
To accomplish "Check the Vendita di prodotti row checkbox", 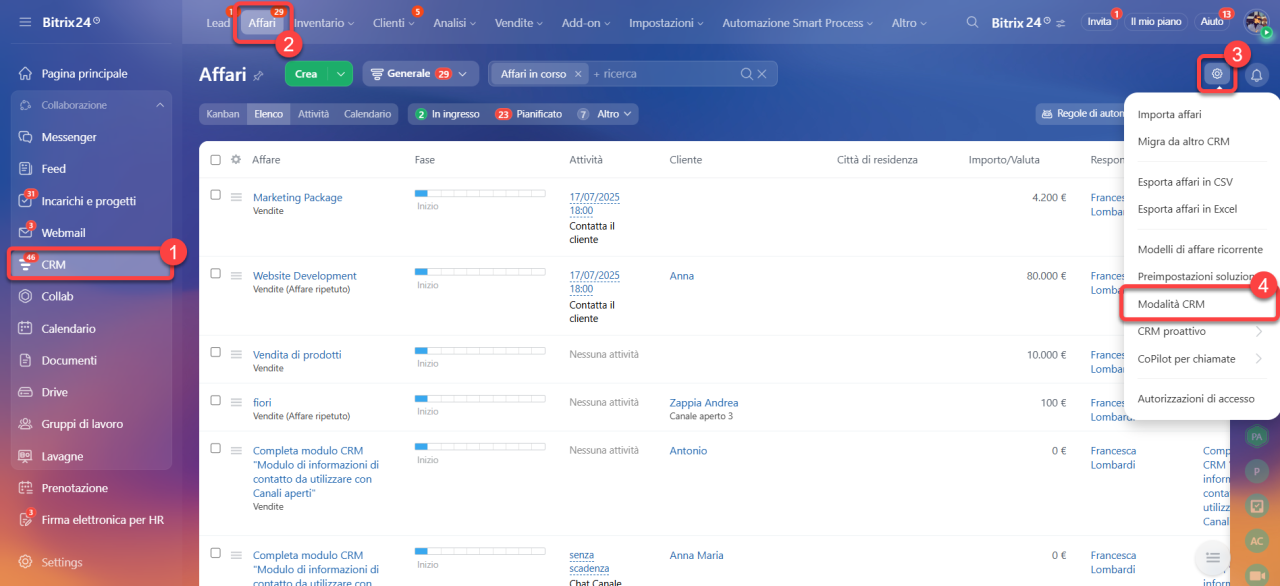I will point(215,352).
